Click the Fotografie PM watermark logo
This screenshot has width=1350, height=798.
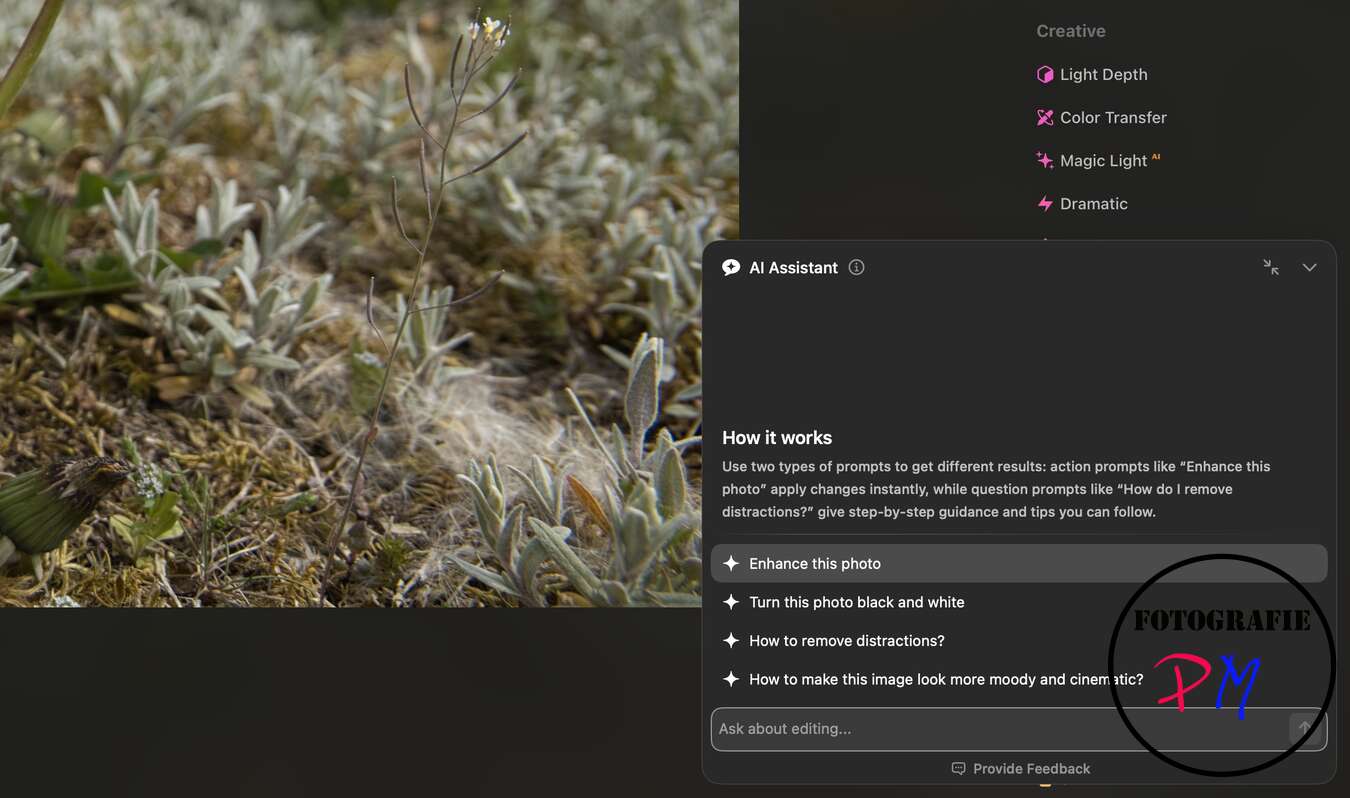[x=1220, y=665]
